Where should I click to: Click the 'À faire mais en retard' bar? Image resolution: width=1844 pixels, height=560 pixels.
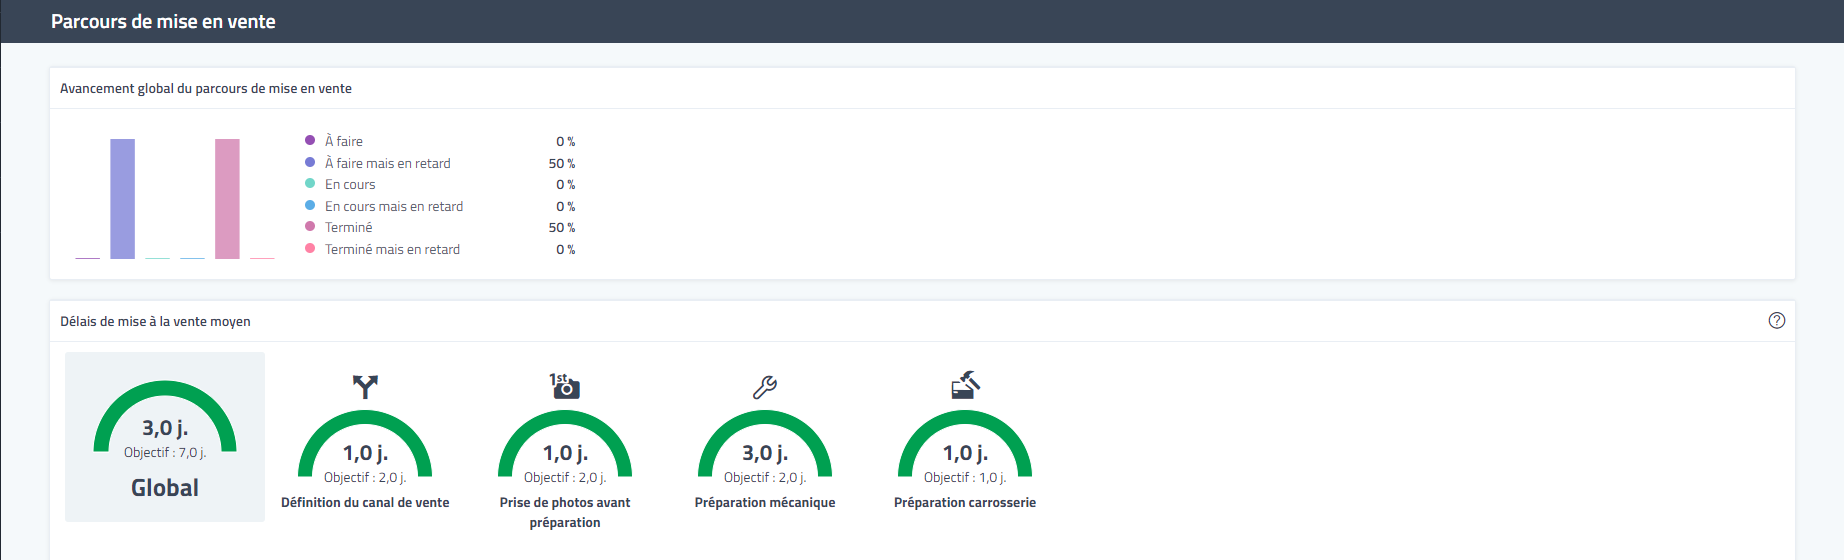click(x=122, y=199)
